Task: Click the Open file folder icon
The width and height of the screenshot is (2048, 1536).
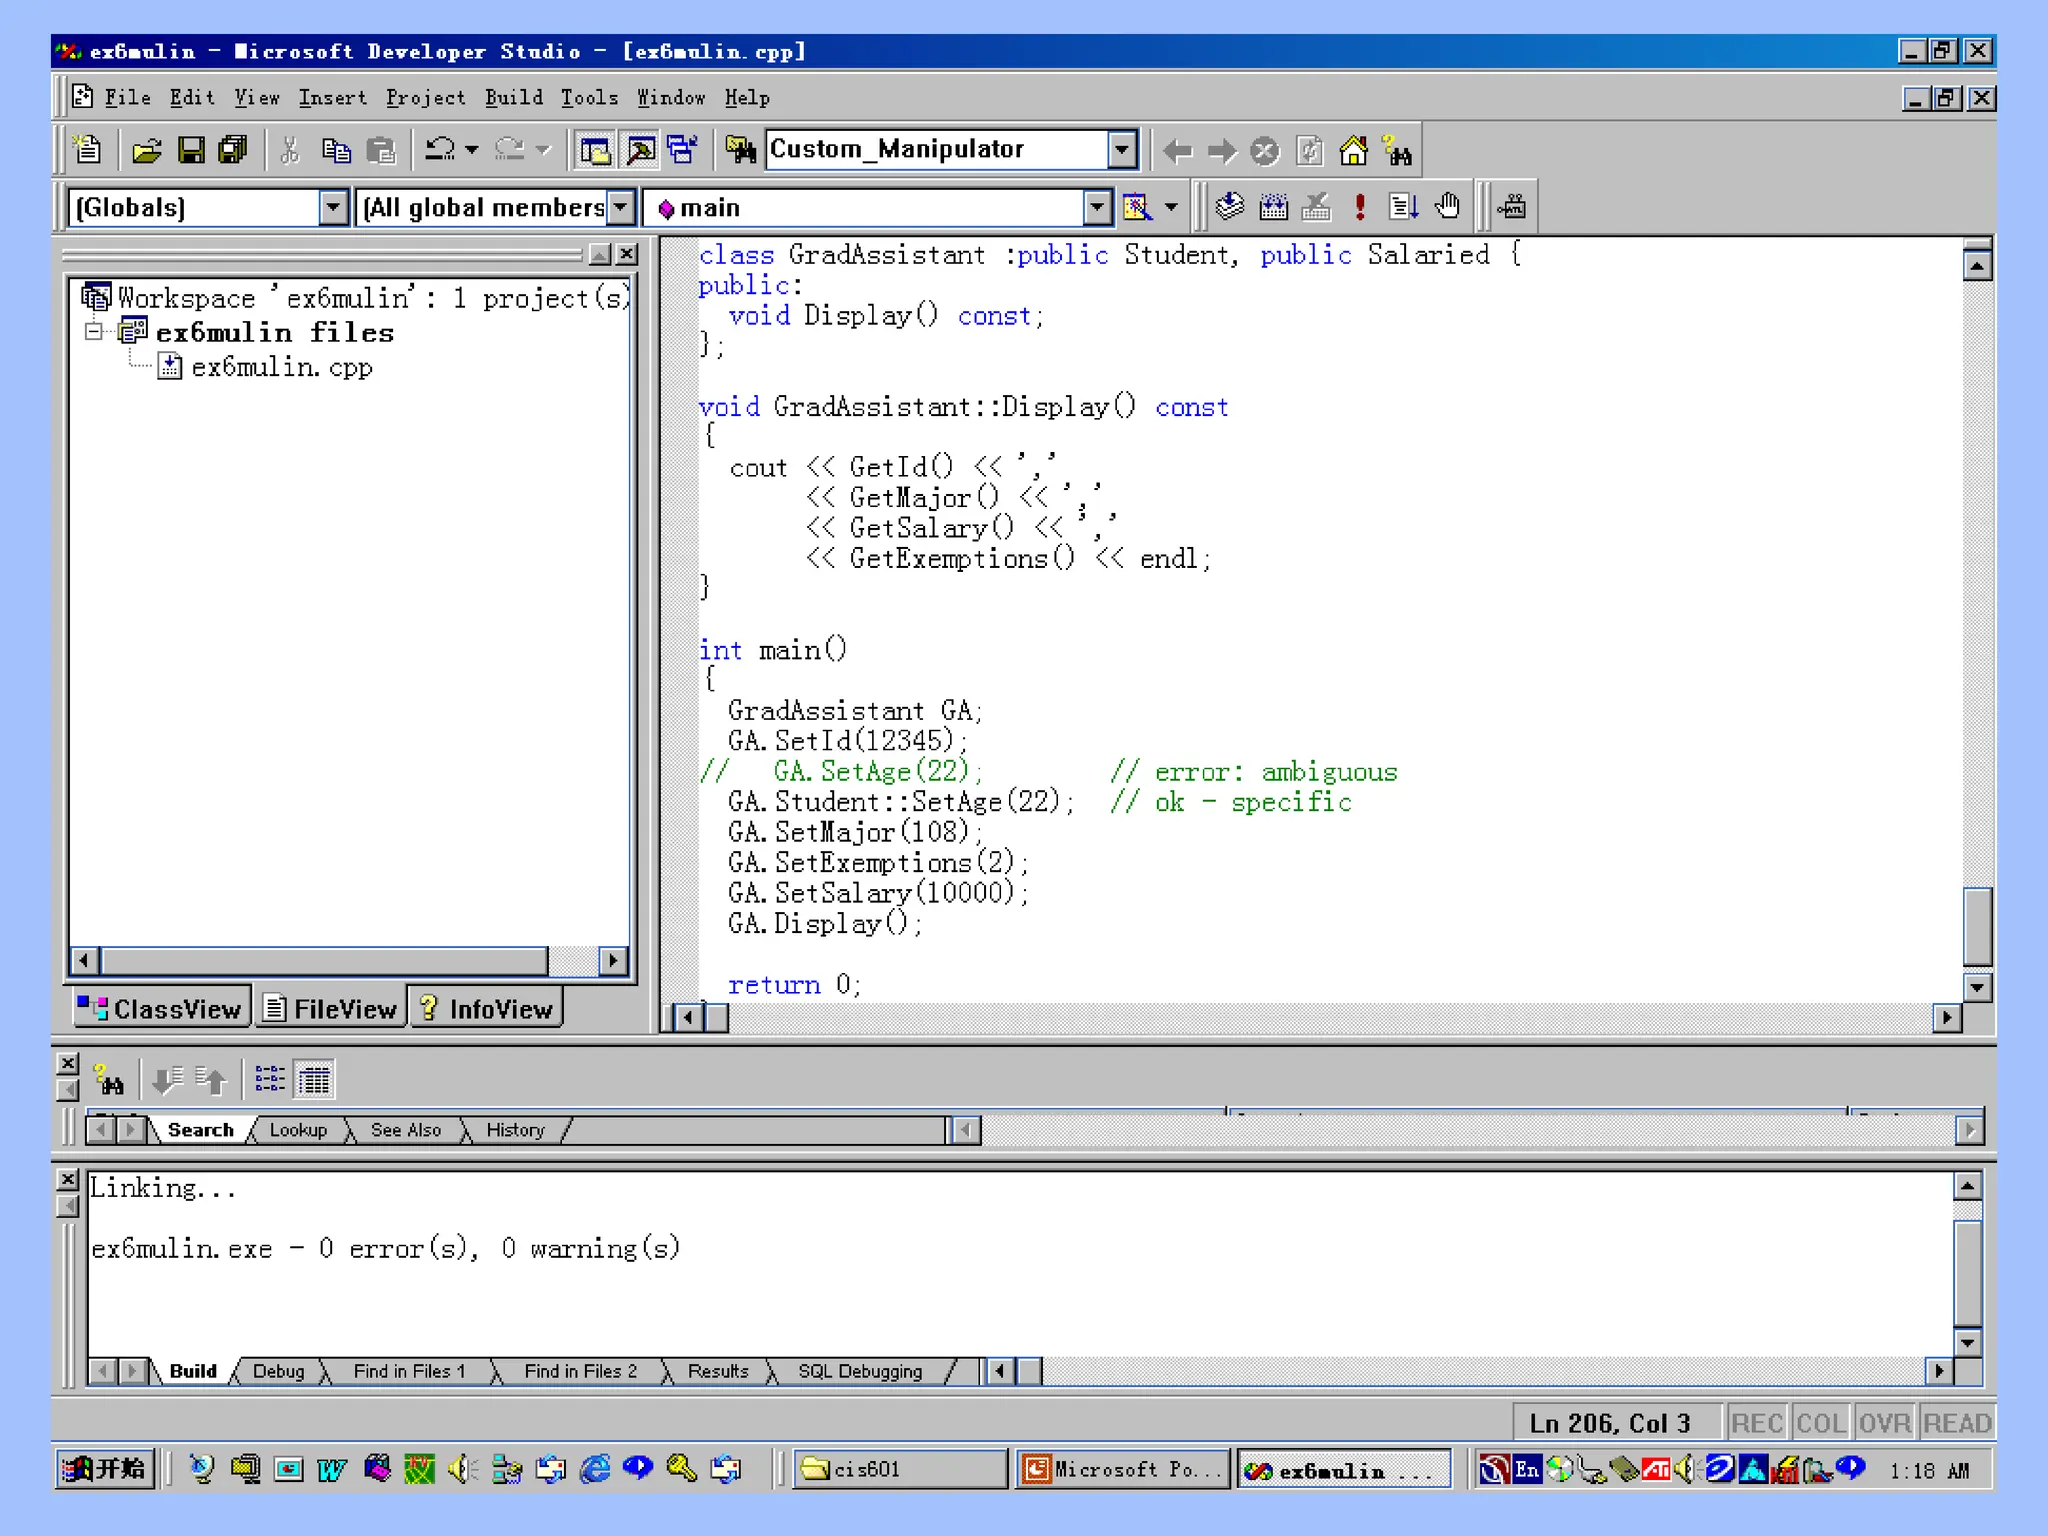Action: coord(146,150)
